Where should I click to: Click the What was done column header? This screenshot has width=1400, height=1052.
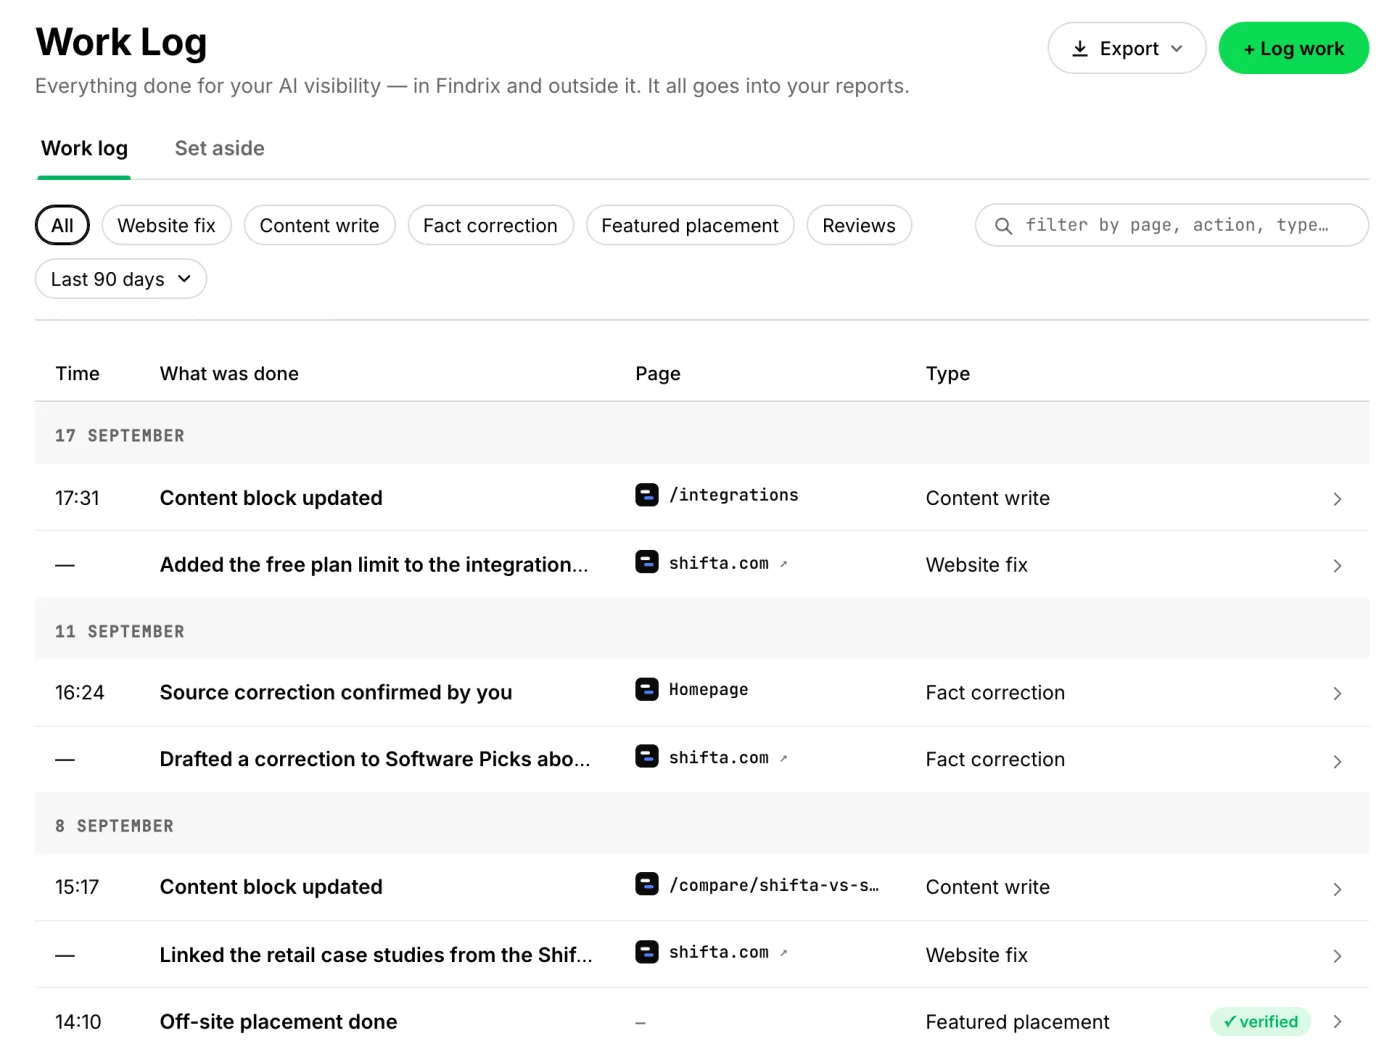(229, 374)
